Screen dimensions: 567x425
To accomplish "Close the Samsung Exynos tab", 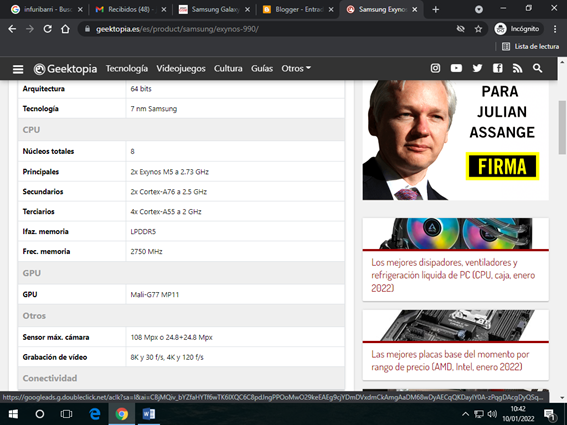I will tap(415, 10).
